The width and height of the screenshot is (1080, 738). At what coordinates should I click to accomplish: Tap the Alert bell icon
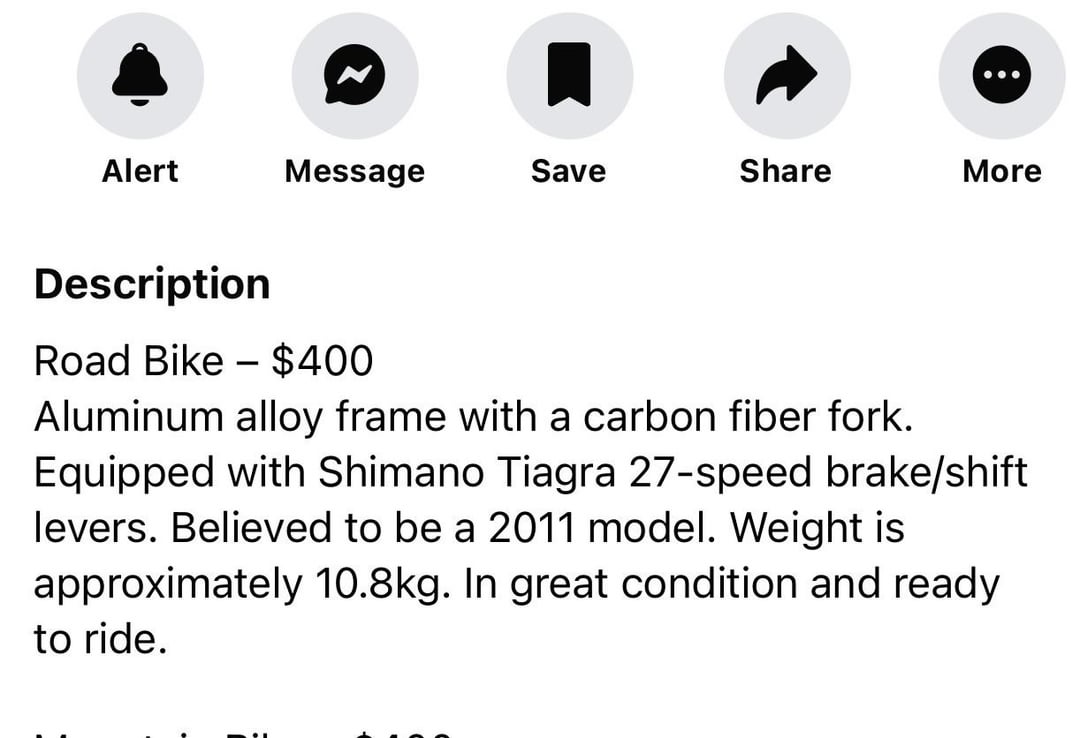[x=140, y=75]
